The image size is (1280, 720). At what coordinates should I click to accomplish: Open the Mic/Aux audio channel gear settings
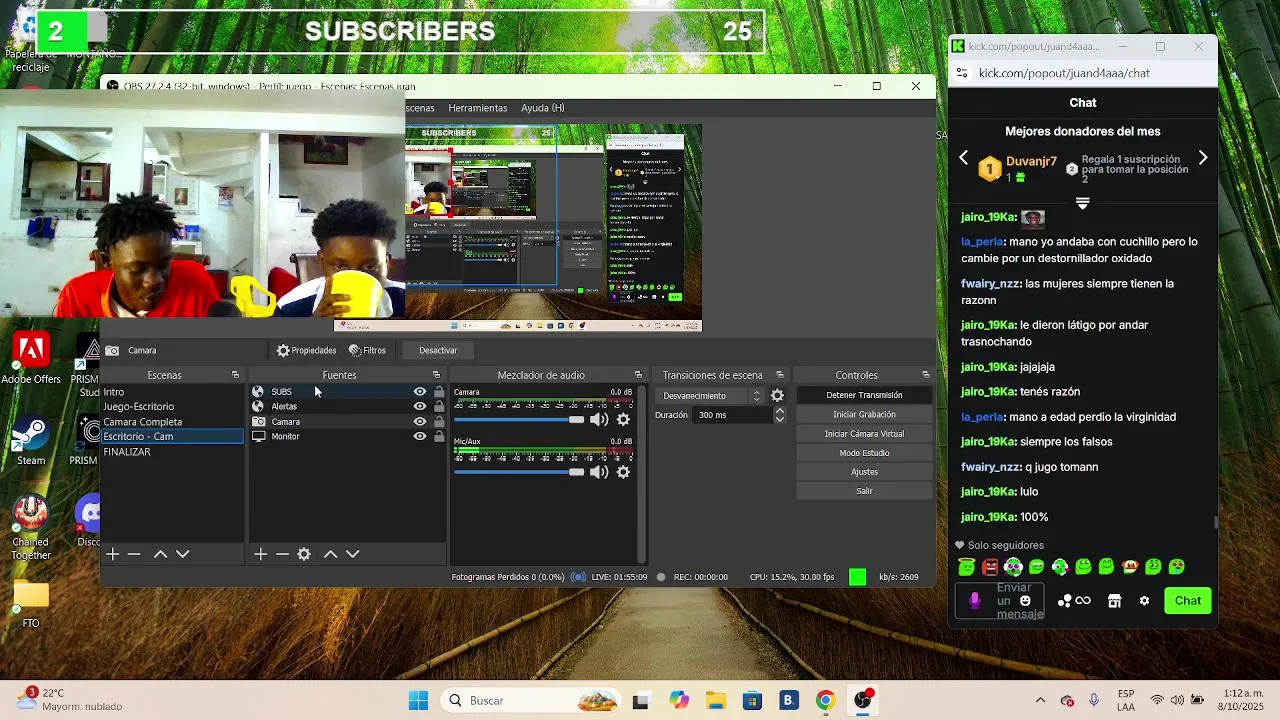pos(623,472)
